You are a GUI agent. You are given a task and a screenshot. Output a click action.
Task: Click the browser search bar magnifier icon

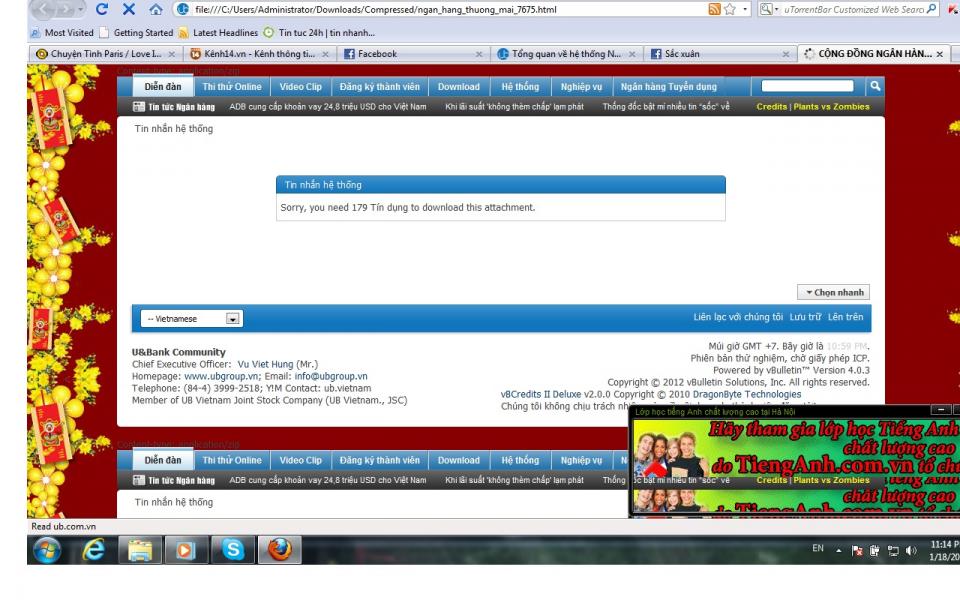pos(932,9)
